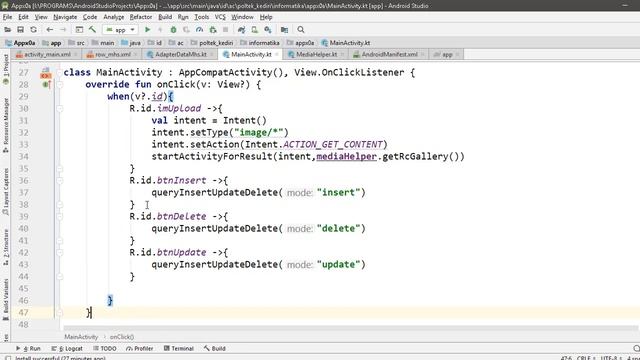Image resolution: width=640 pixels, height=360 pixels.
Task: Click the Sync/Refresh toolbar icon
Action: [x=33, y=30]
